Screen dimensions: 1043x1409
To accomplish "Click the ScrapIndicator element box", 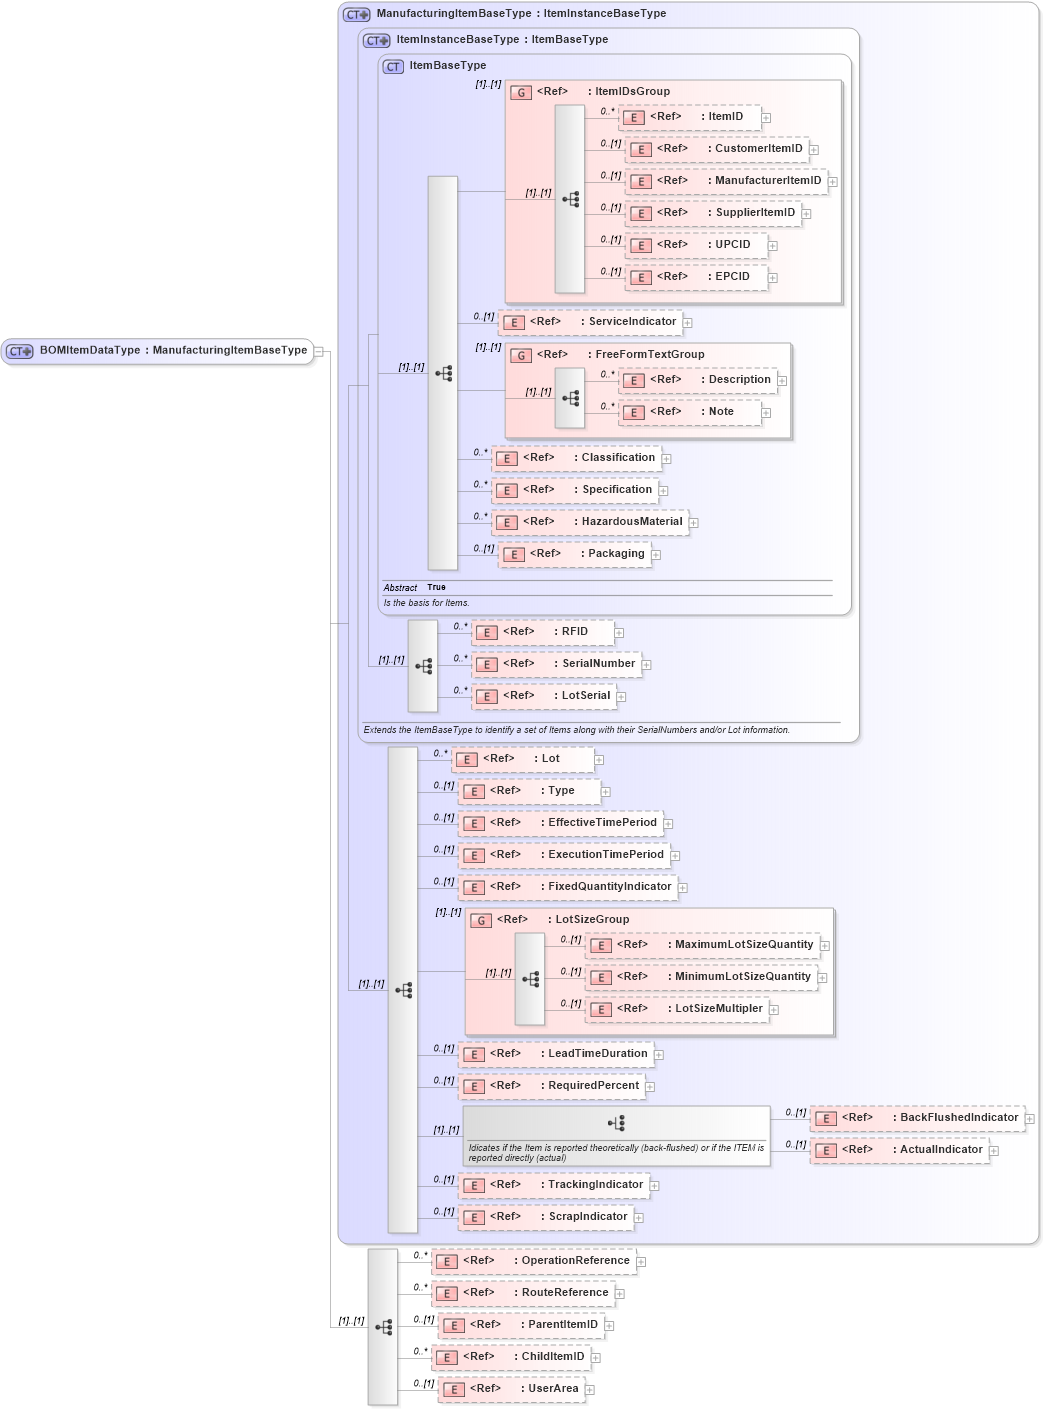I will pos(545,1217).
